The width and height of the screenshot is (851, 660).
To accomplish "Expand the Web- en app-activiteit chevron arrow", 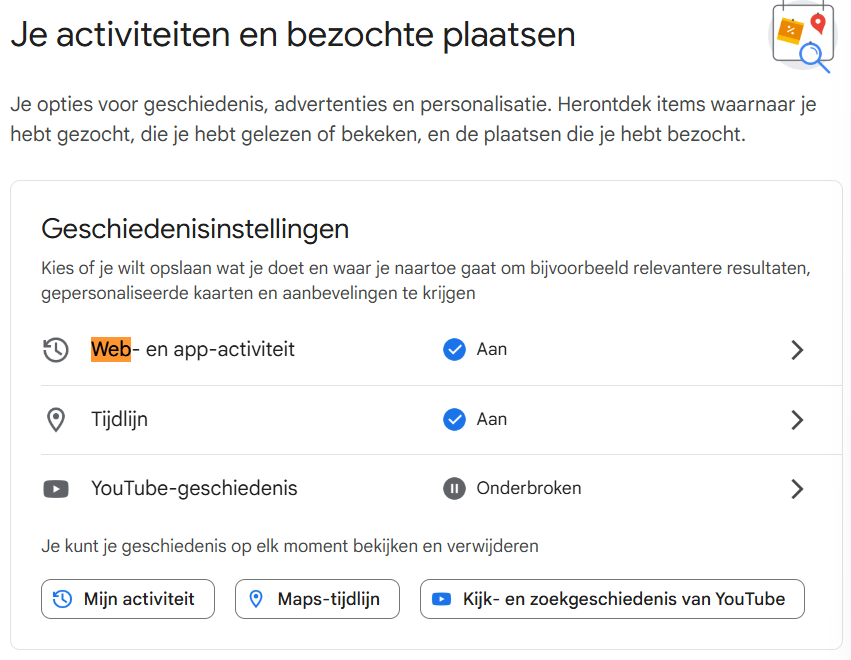I will [797, 350].
